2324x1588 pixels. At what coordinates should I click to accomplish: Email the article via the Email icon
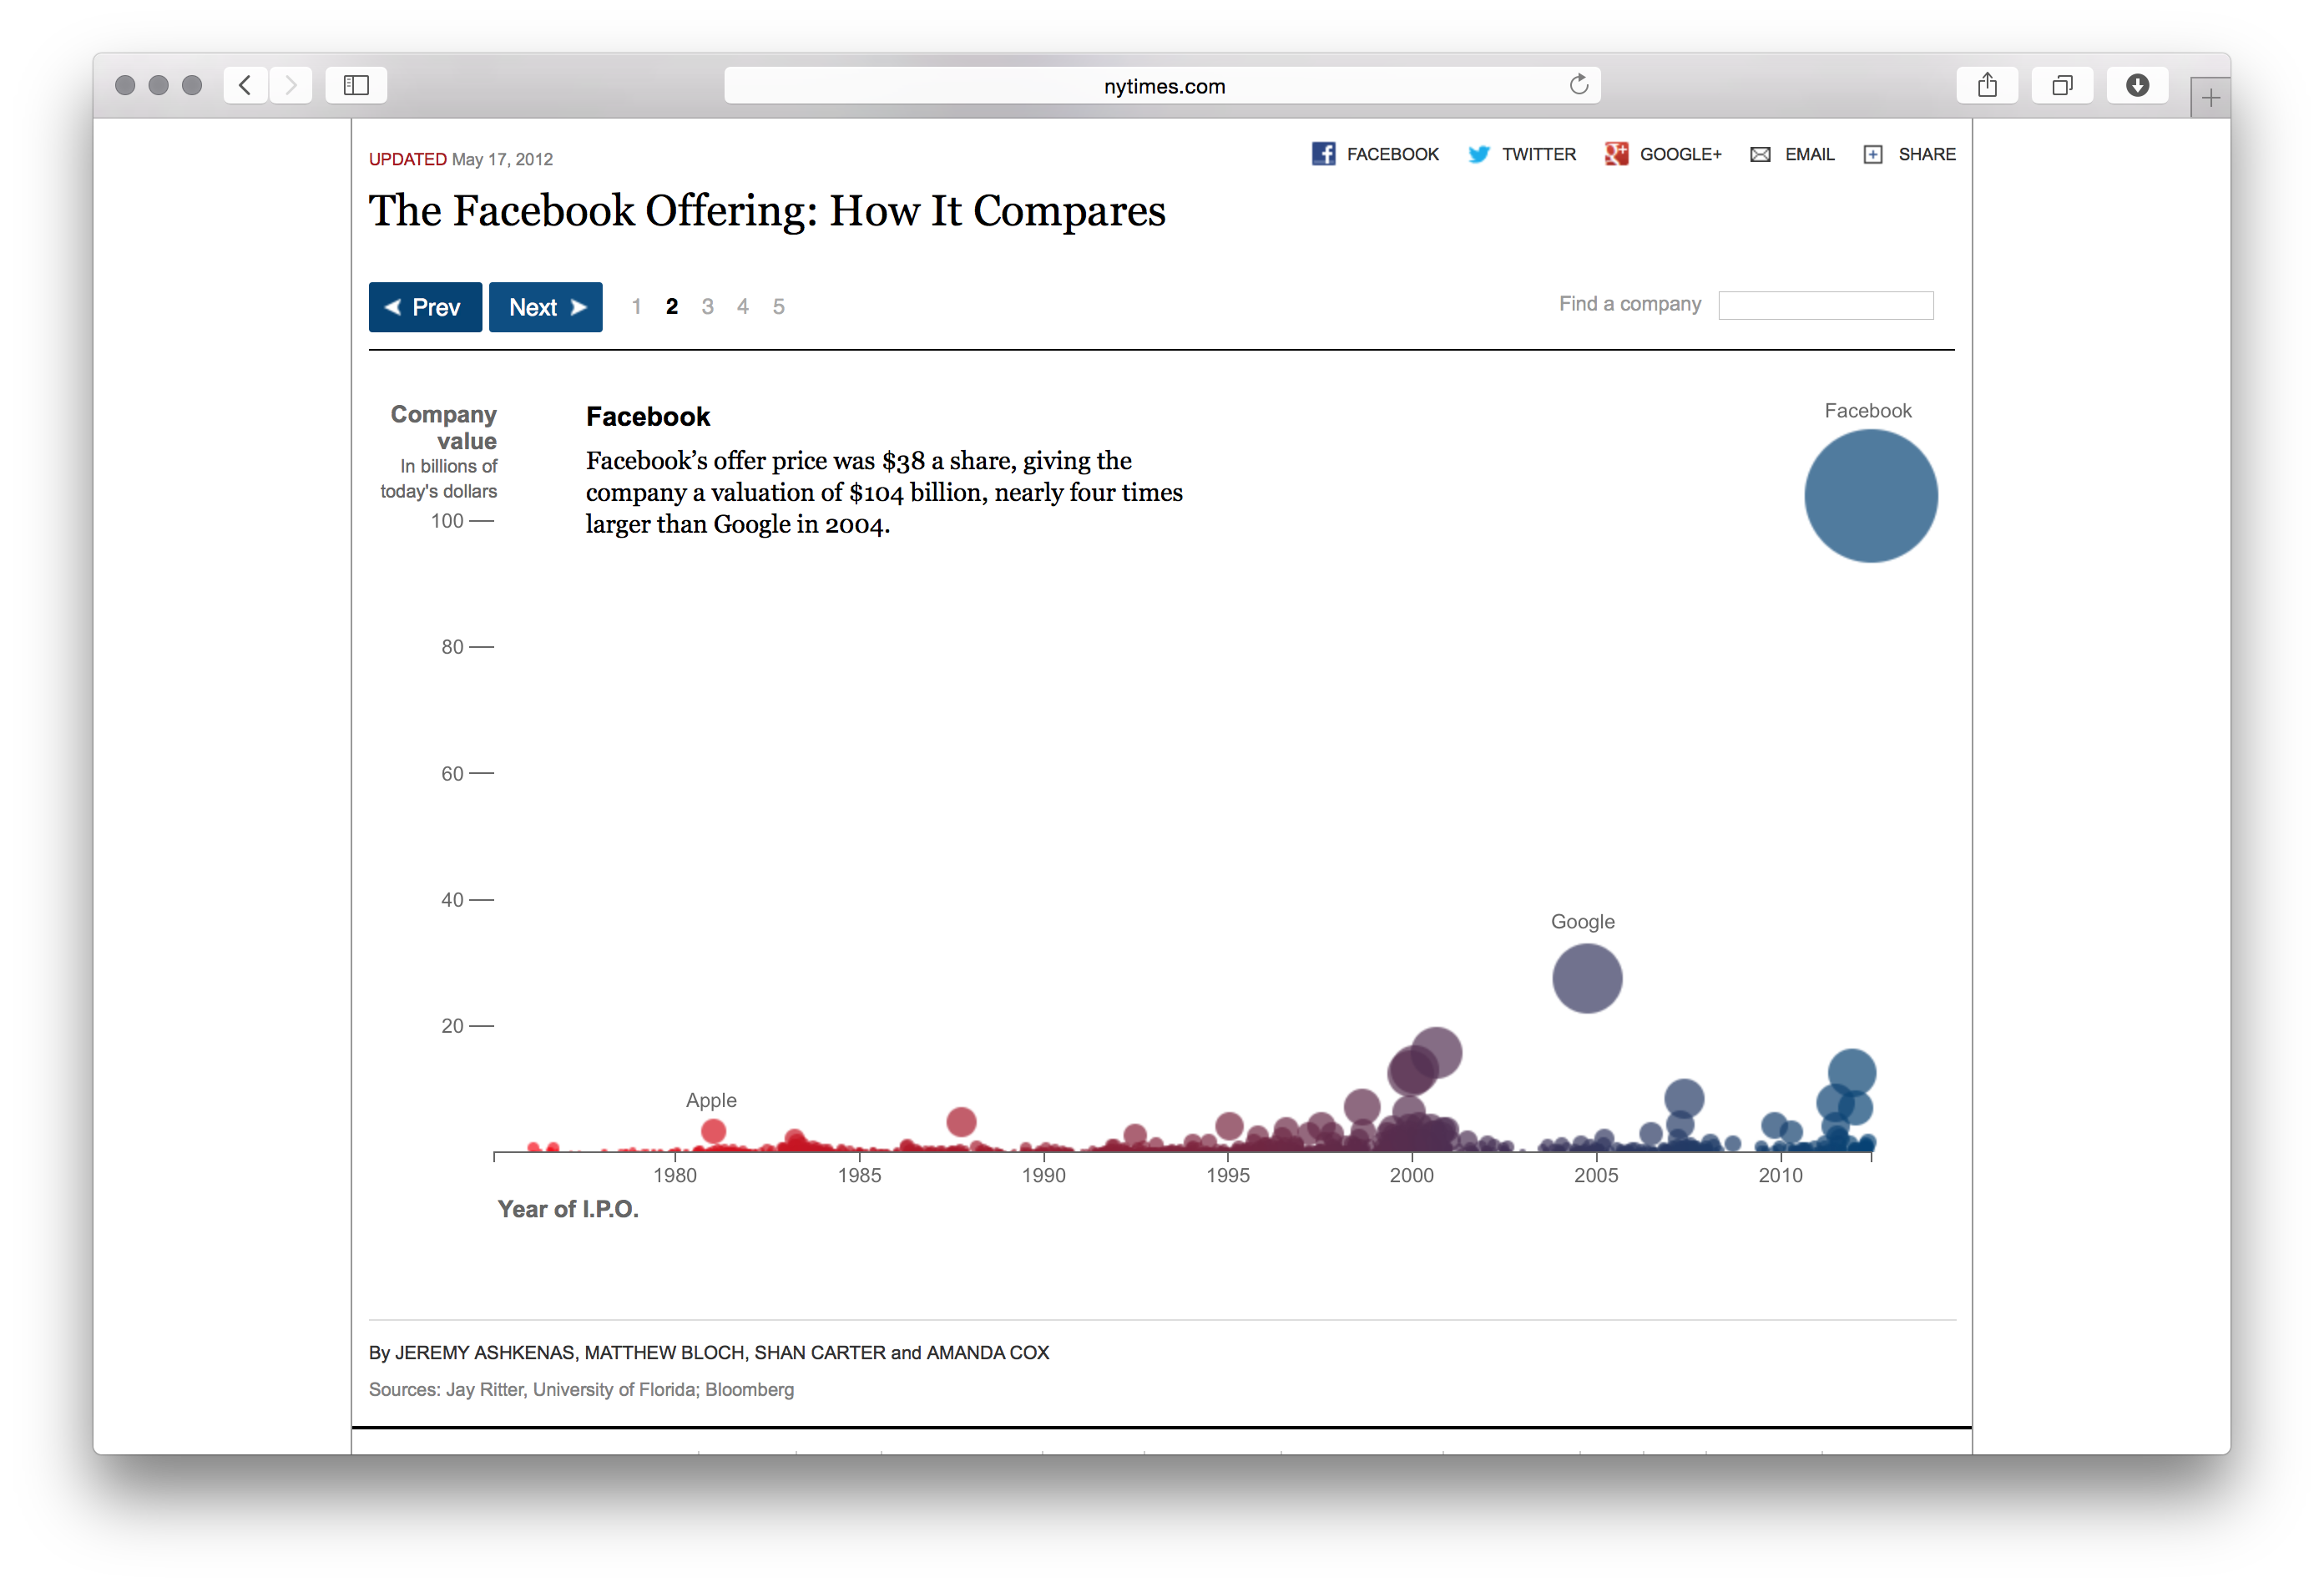pyautogui.click(x=1791, y=154)
